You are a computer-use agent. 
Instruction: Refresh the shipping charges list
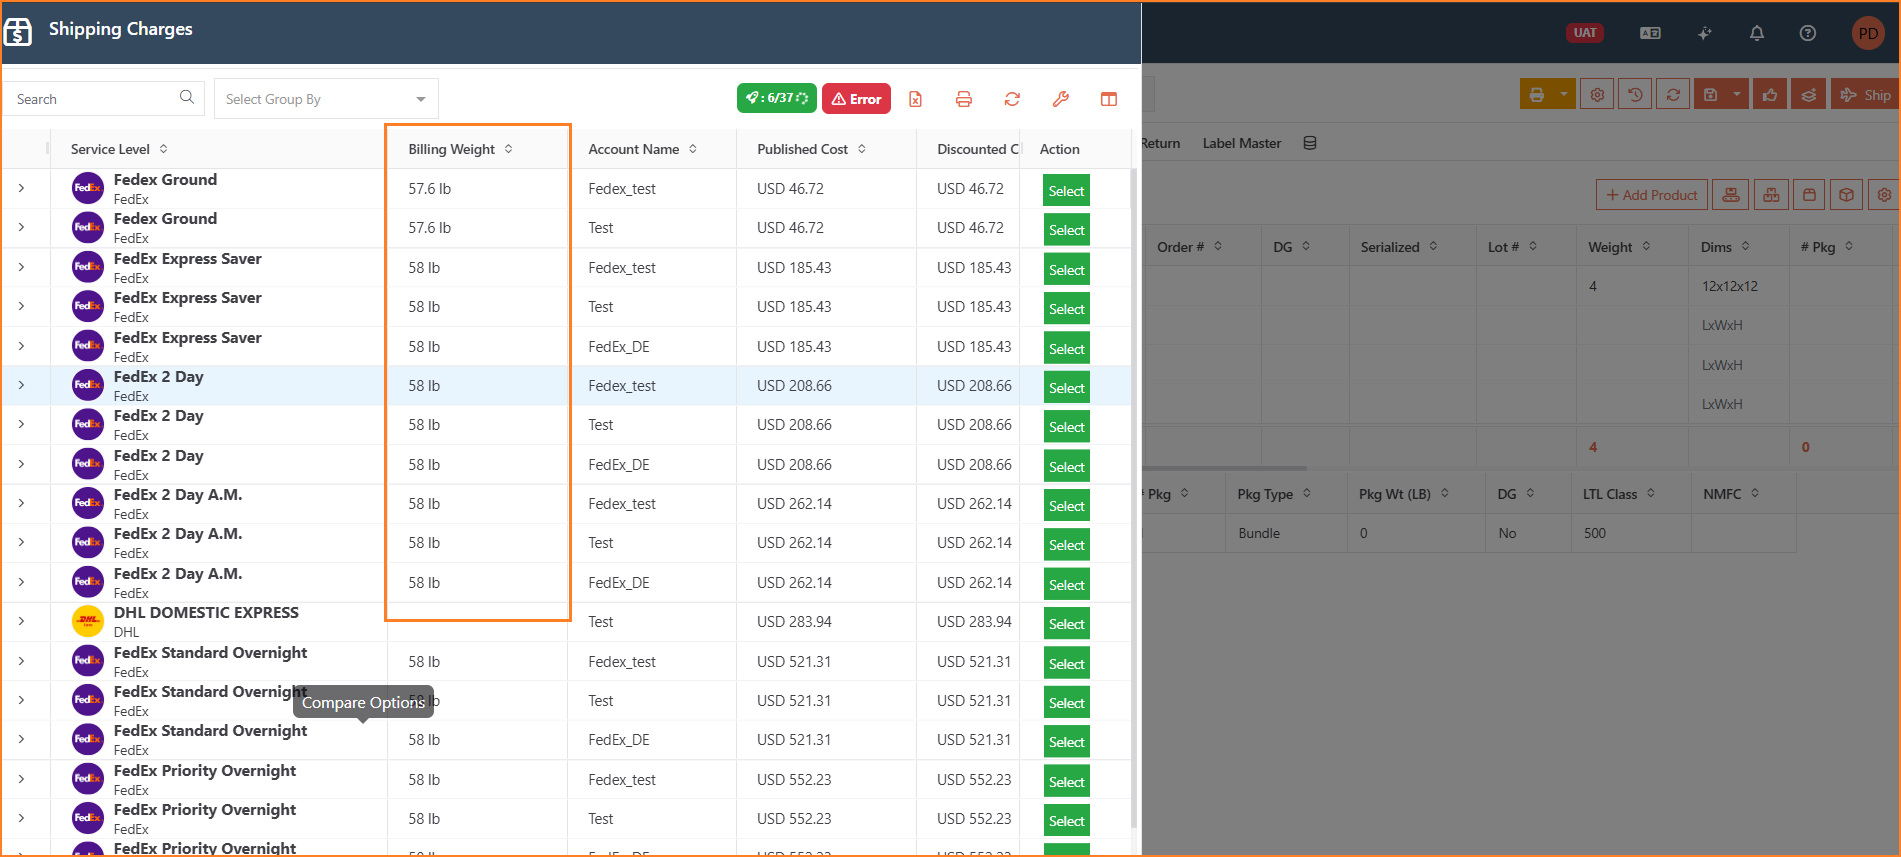click(x=1012, y=99)
